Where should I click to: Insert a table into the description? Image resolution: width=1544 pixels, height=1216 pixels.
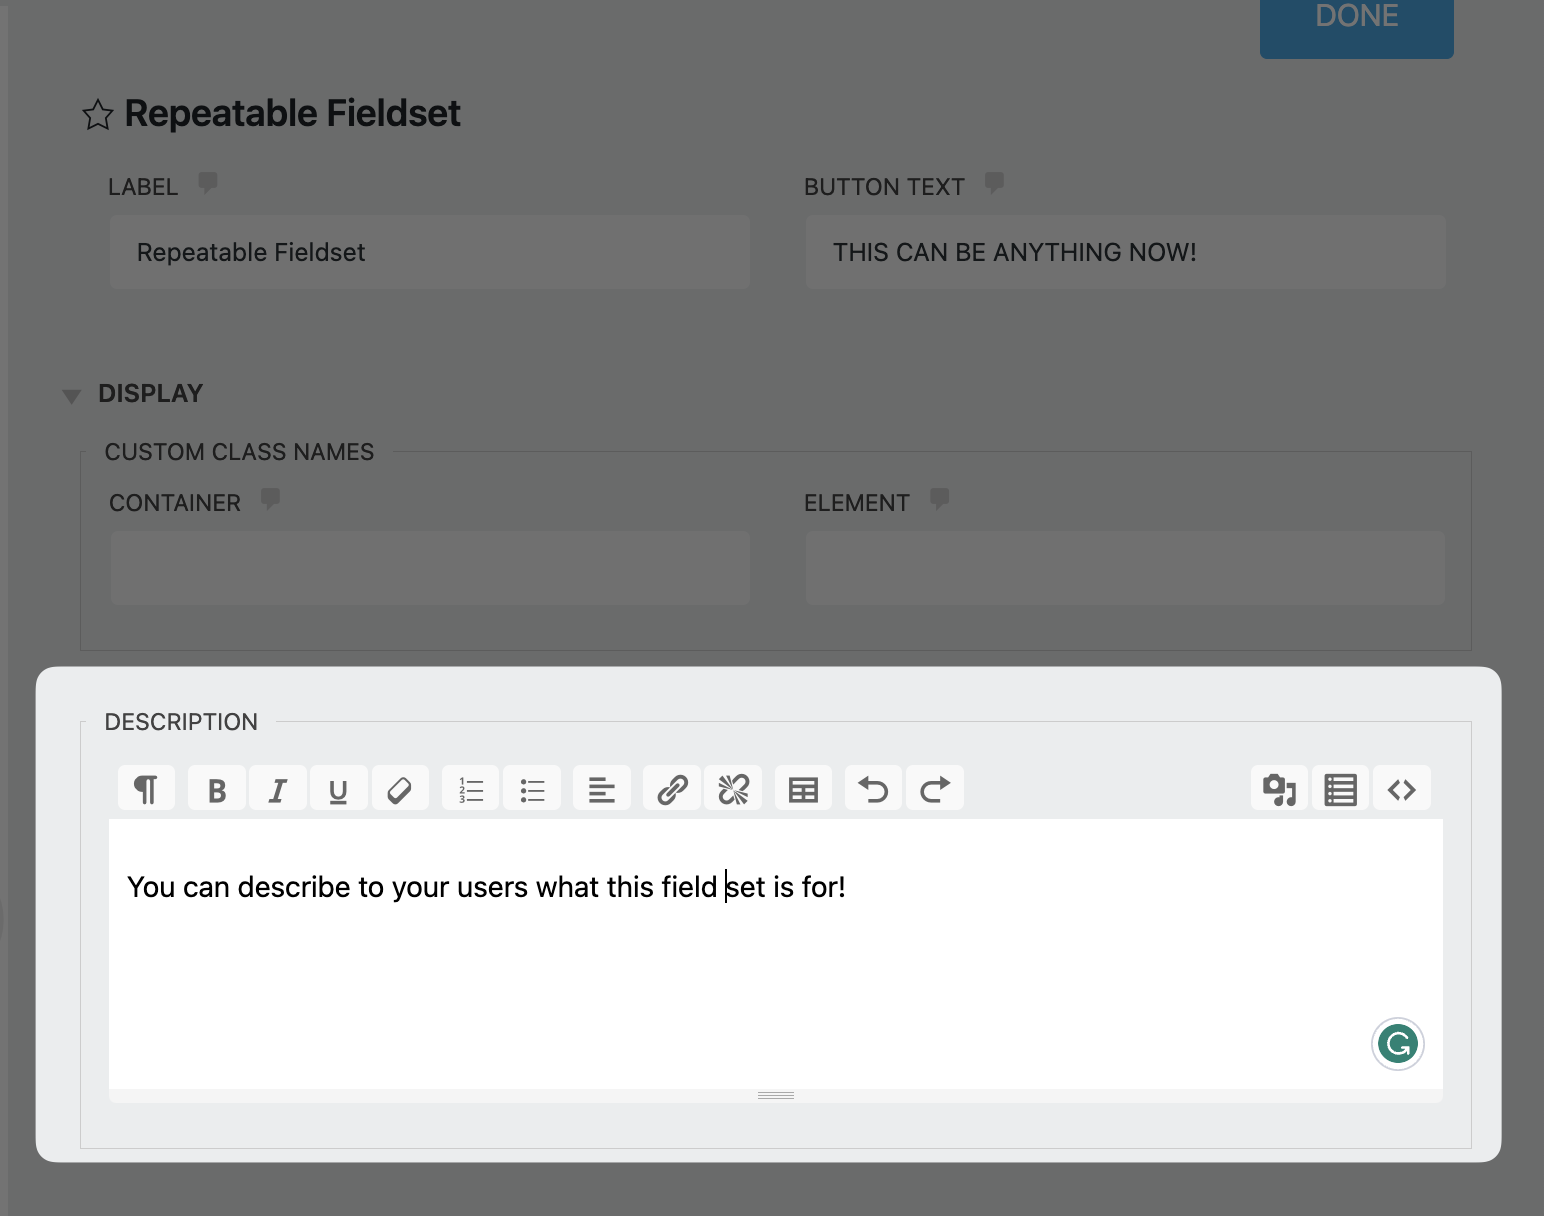pos(803,789)
